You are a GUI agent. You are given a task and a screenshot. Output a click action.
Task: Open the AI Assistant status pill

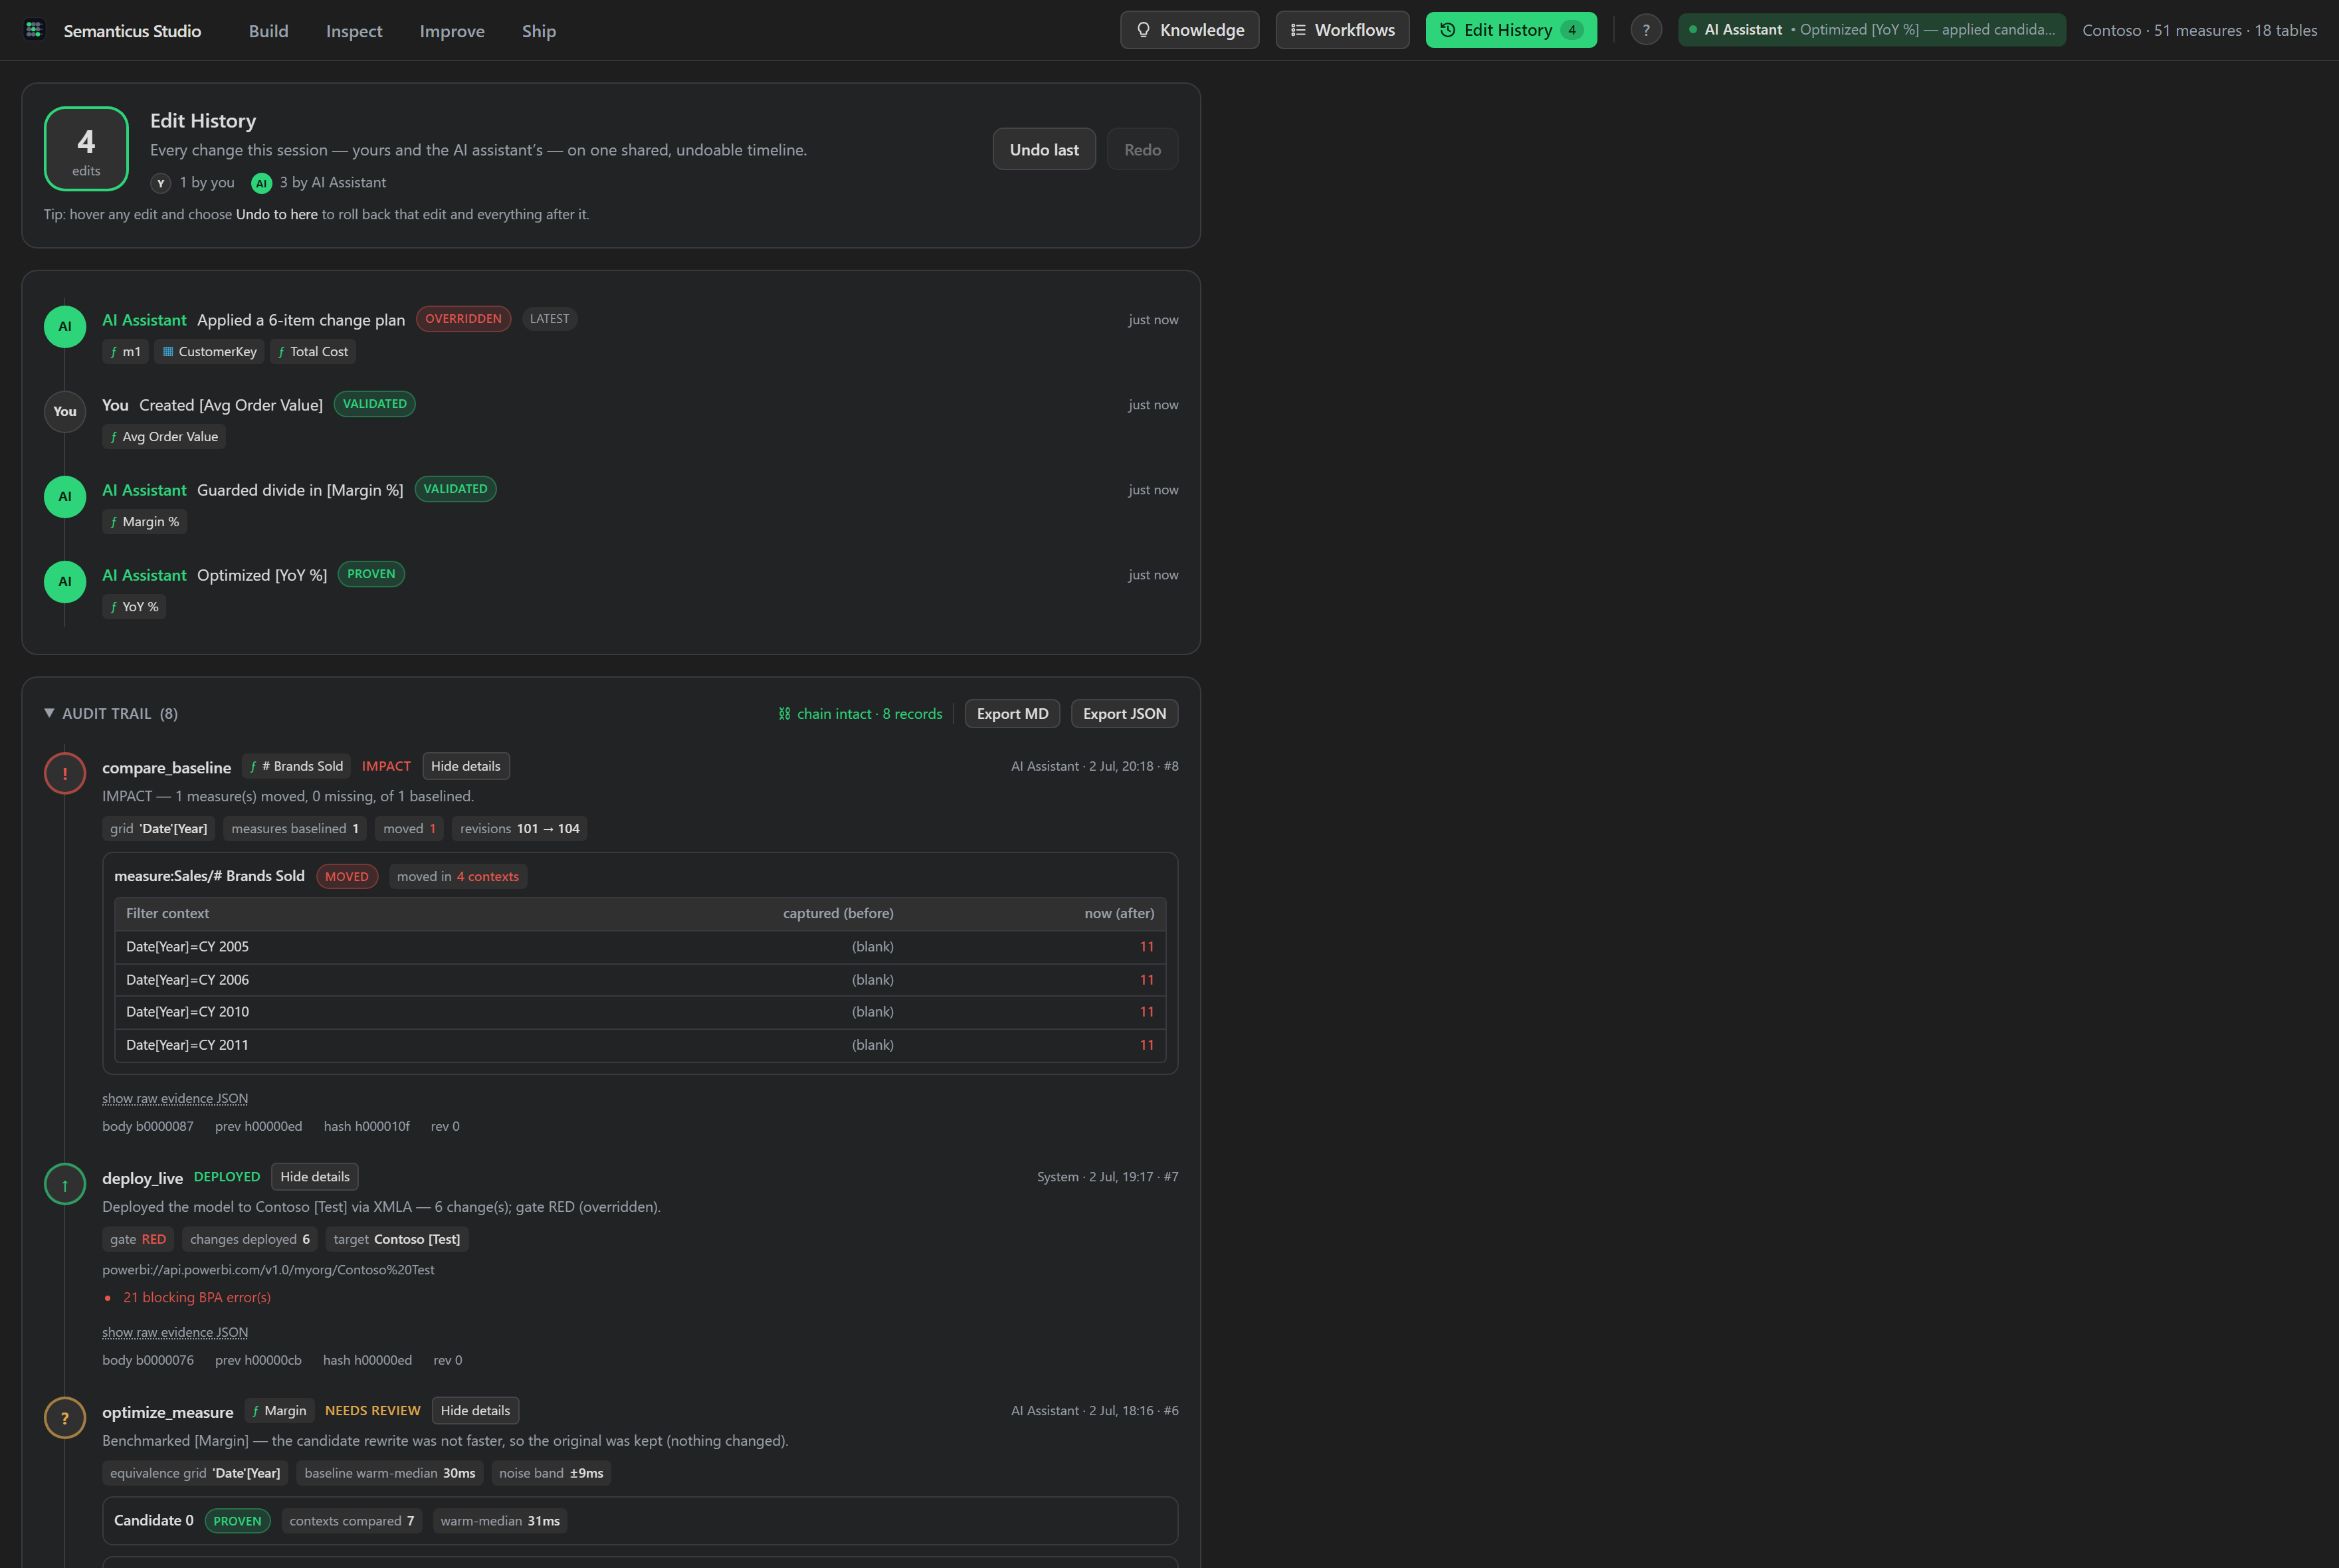click(1871, 30)
